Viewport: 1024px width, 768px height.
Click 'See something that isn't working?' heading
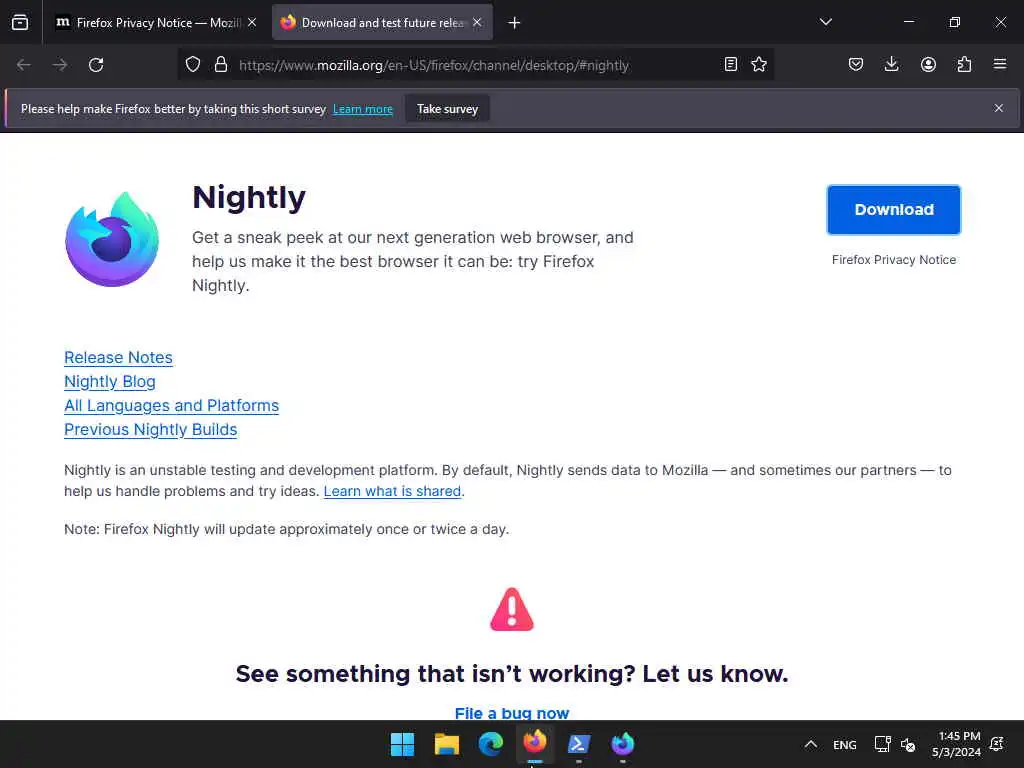tap(512, 673)
